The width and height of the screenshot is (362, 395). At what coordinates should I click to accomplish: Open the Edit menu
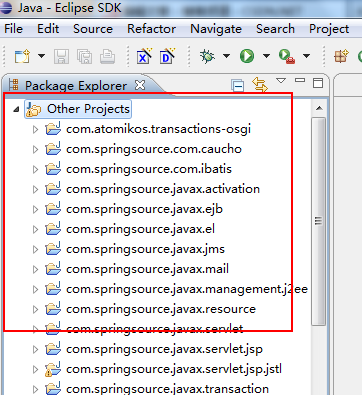tap(48, 29)
